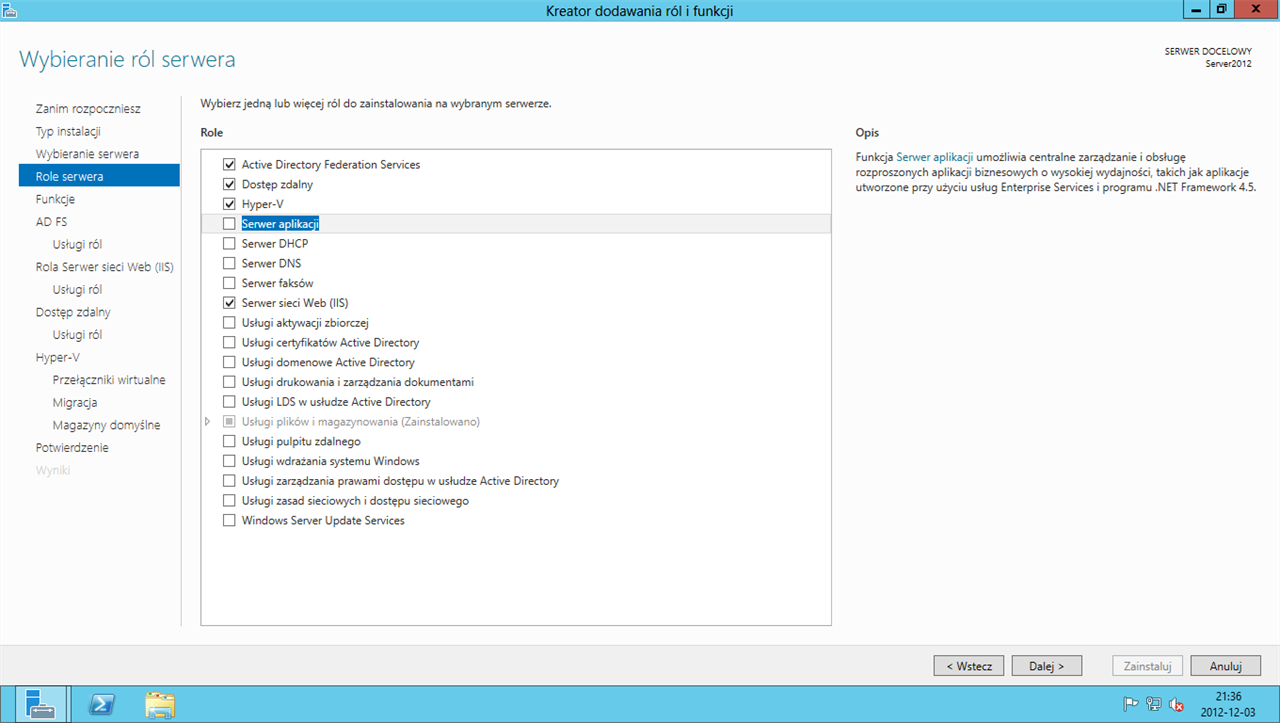Image resolution: width=1280 pixels, height=723 pixels.
Task: Go to Zanim rozpoczniesz step
Action: coord(88,108)
